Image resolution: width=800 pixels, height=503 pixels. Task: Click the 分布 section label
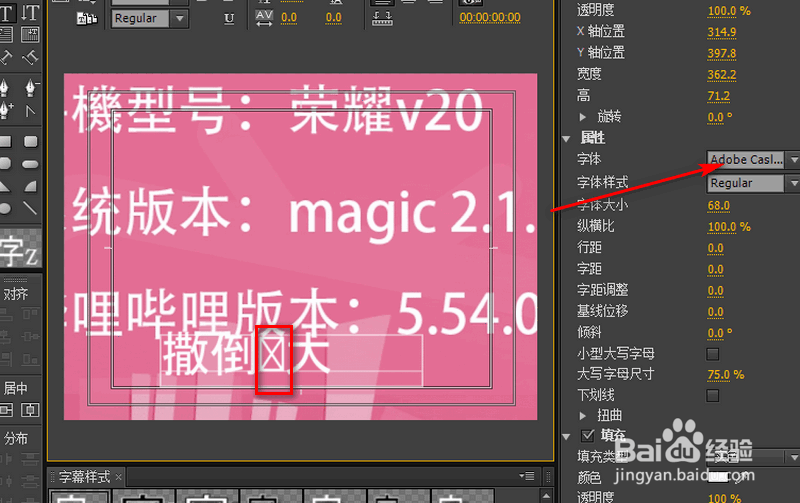pyautogui.click(x=16, y=438)
